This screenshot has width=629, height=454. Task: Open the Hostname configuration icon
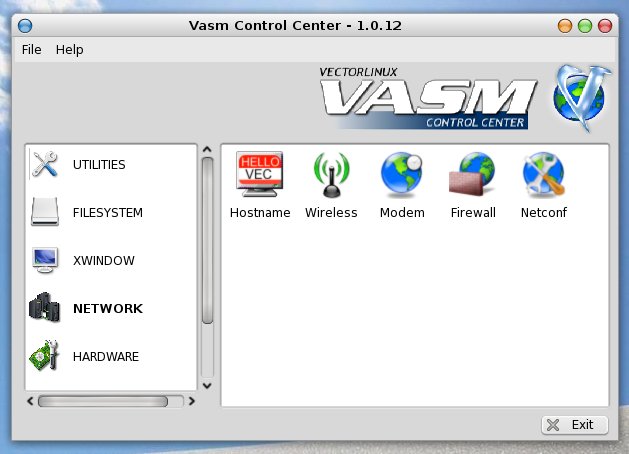(x=260, y=174)
